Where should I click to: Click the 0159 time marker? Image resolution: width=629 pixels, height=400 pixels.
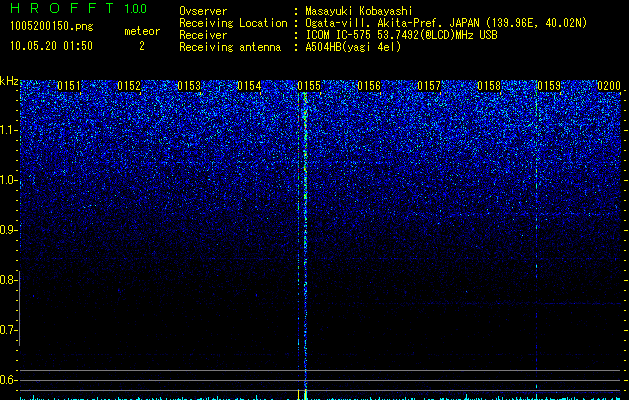(549, 86)
